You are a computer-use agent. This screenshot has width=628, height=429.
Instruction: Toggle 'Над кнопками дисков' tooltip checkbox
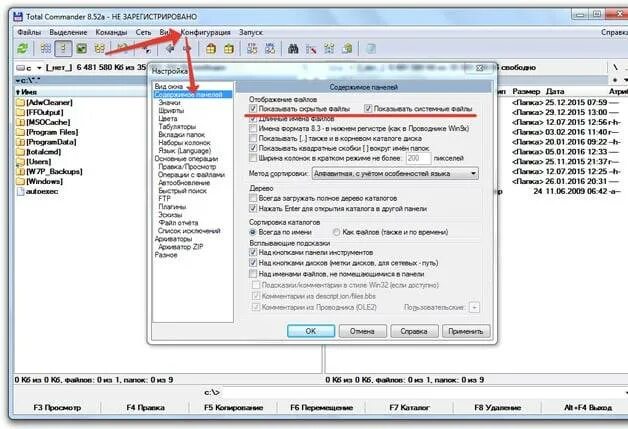[x=253, y=263]
